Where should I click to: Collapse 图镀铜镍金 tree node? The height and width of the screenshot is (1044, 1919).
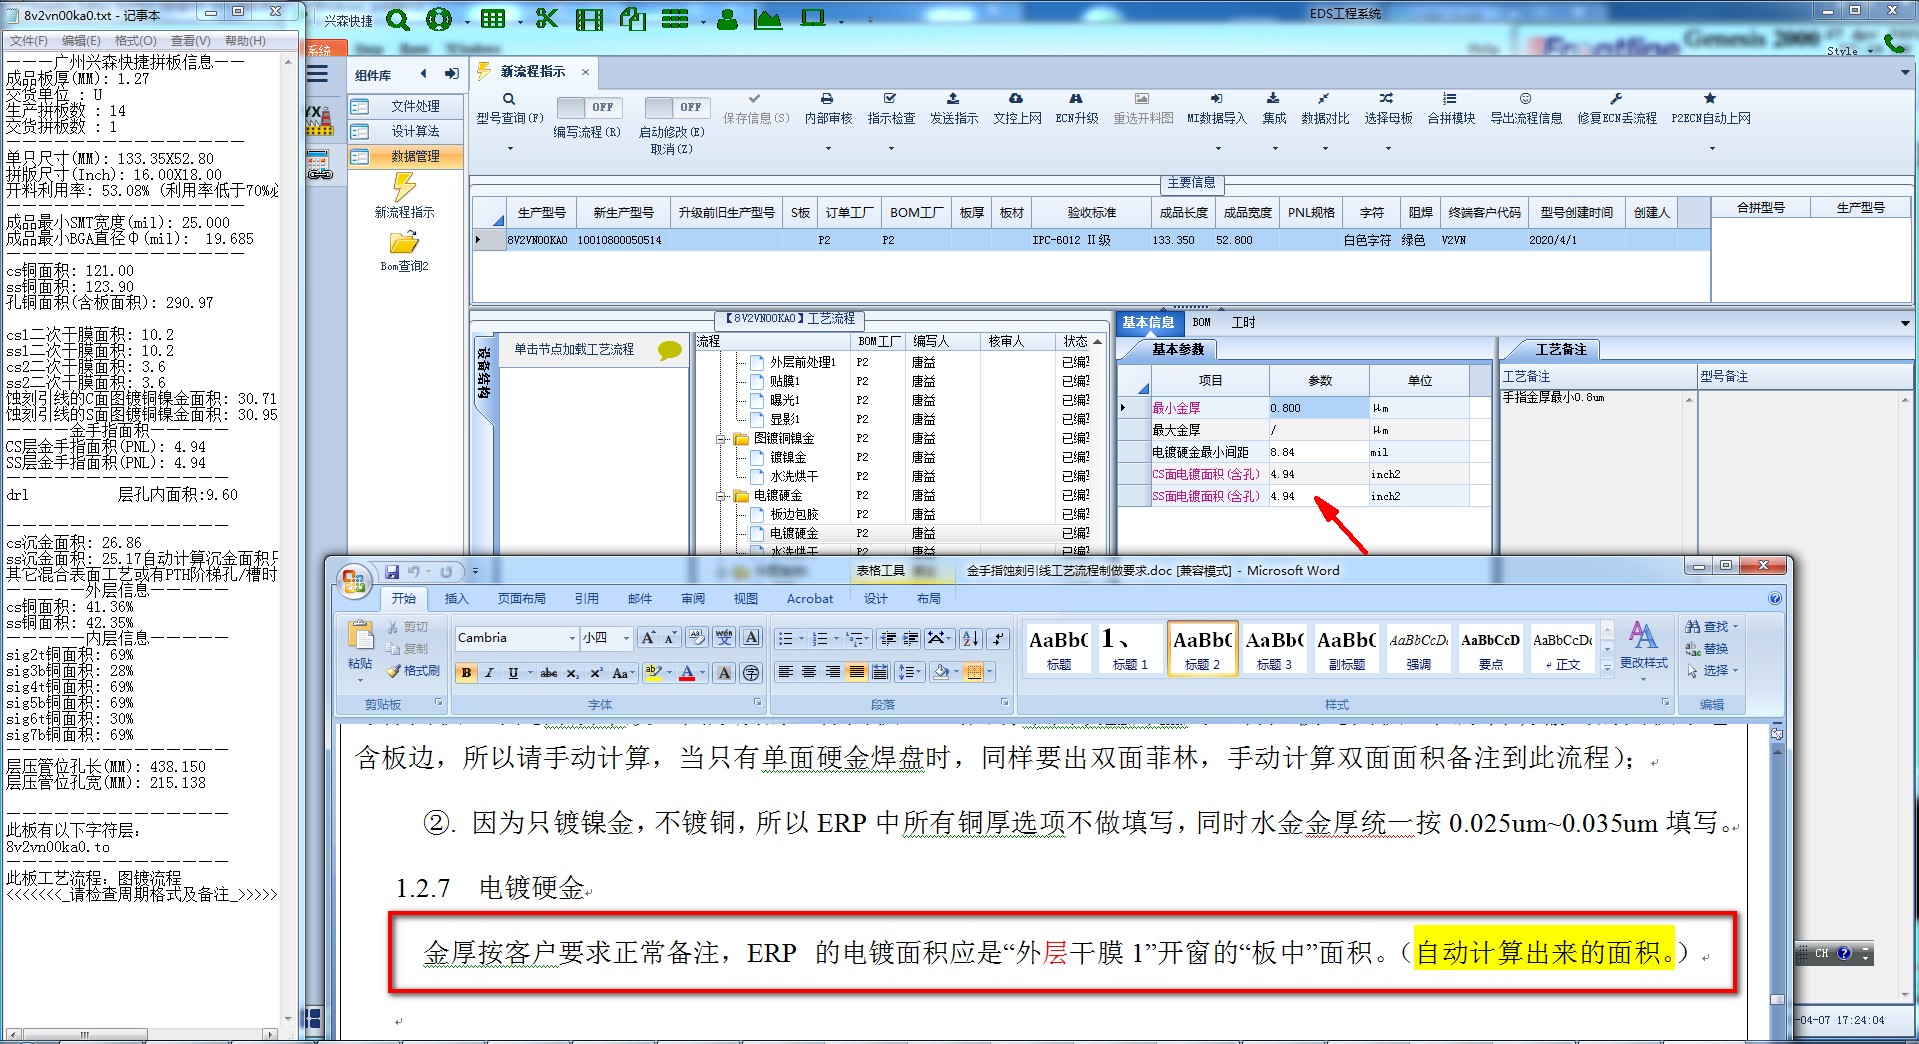720,439
